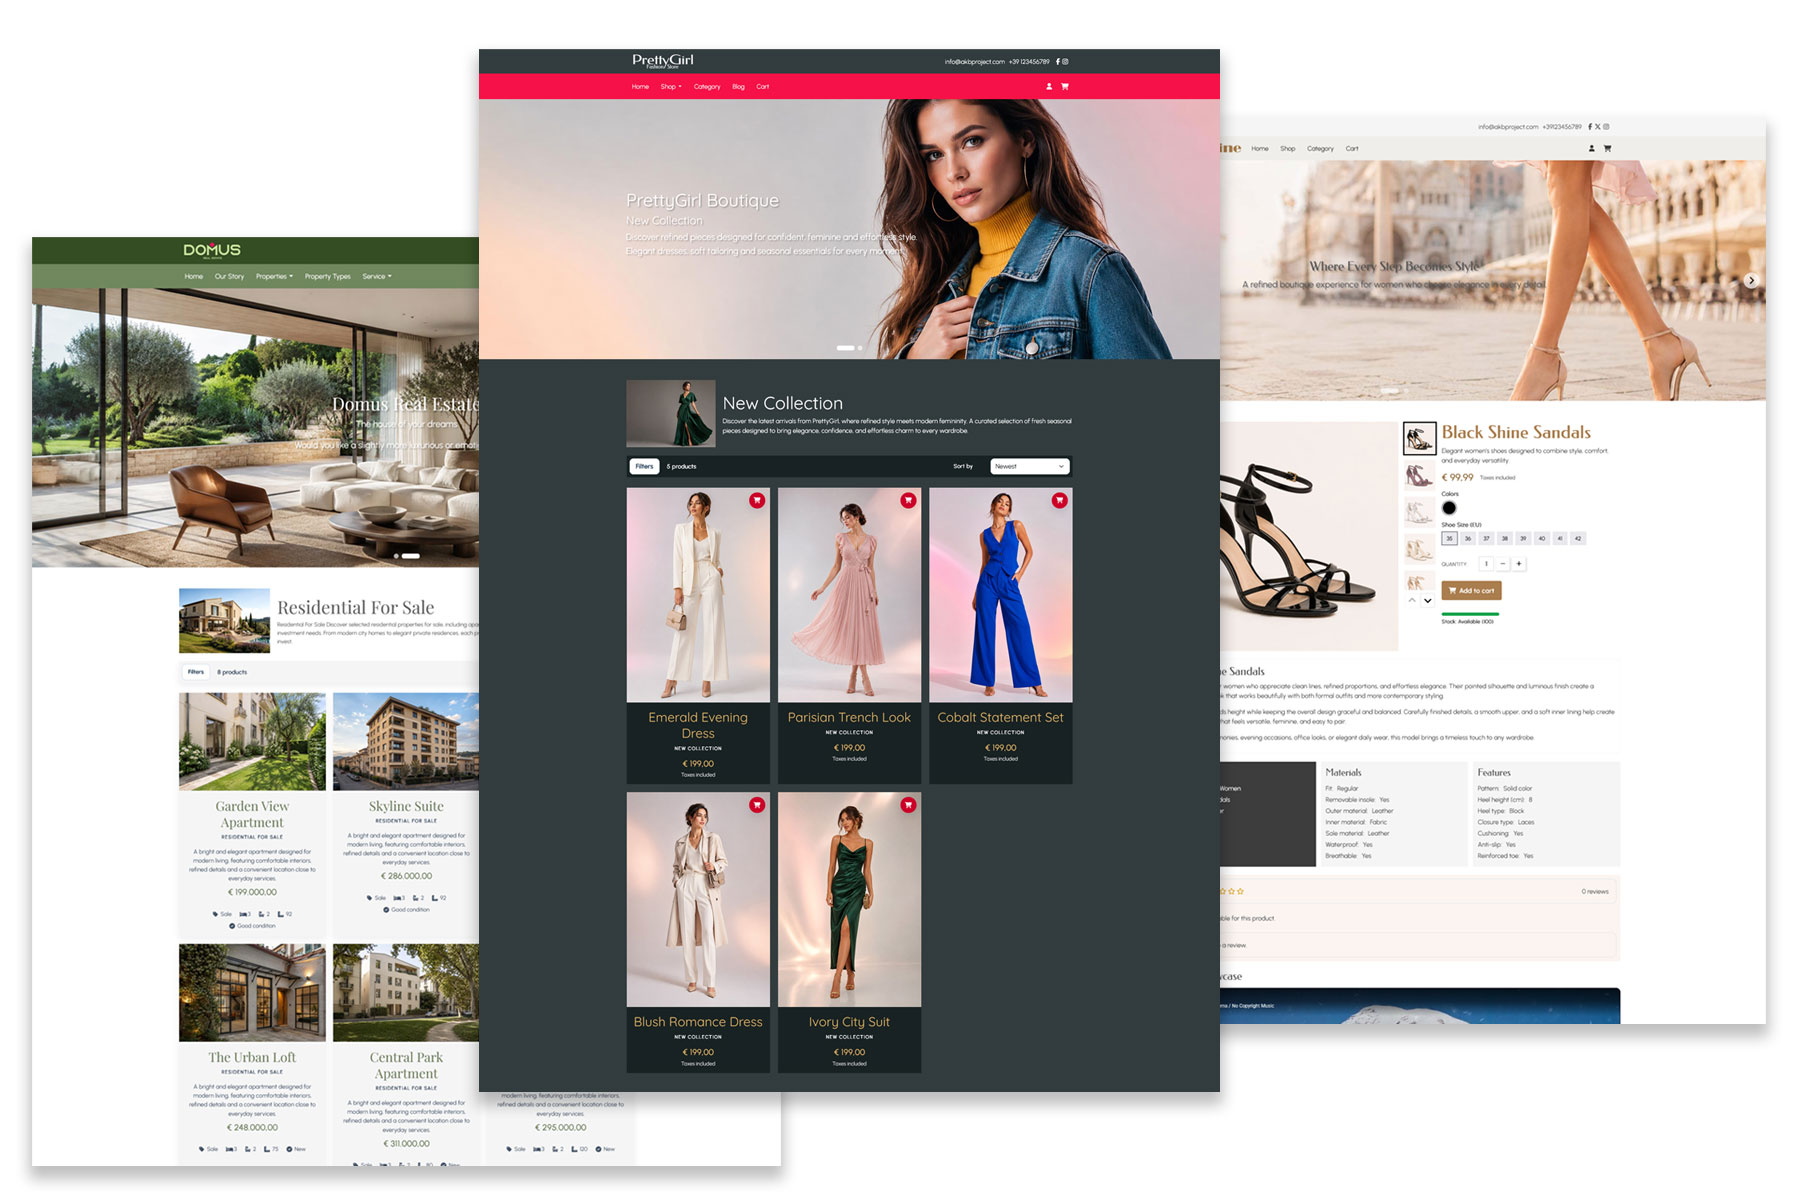Viewport: 1800px width, 1200px height.
Task: Open Property Types in Domus navbar
Action: [328, 276]
